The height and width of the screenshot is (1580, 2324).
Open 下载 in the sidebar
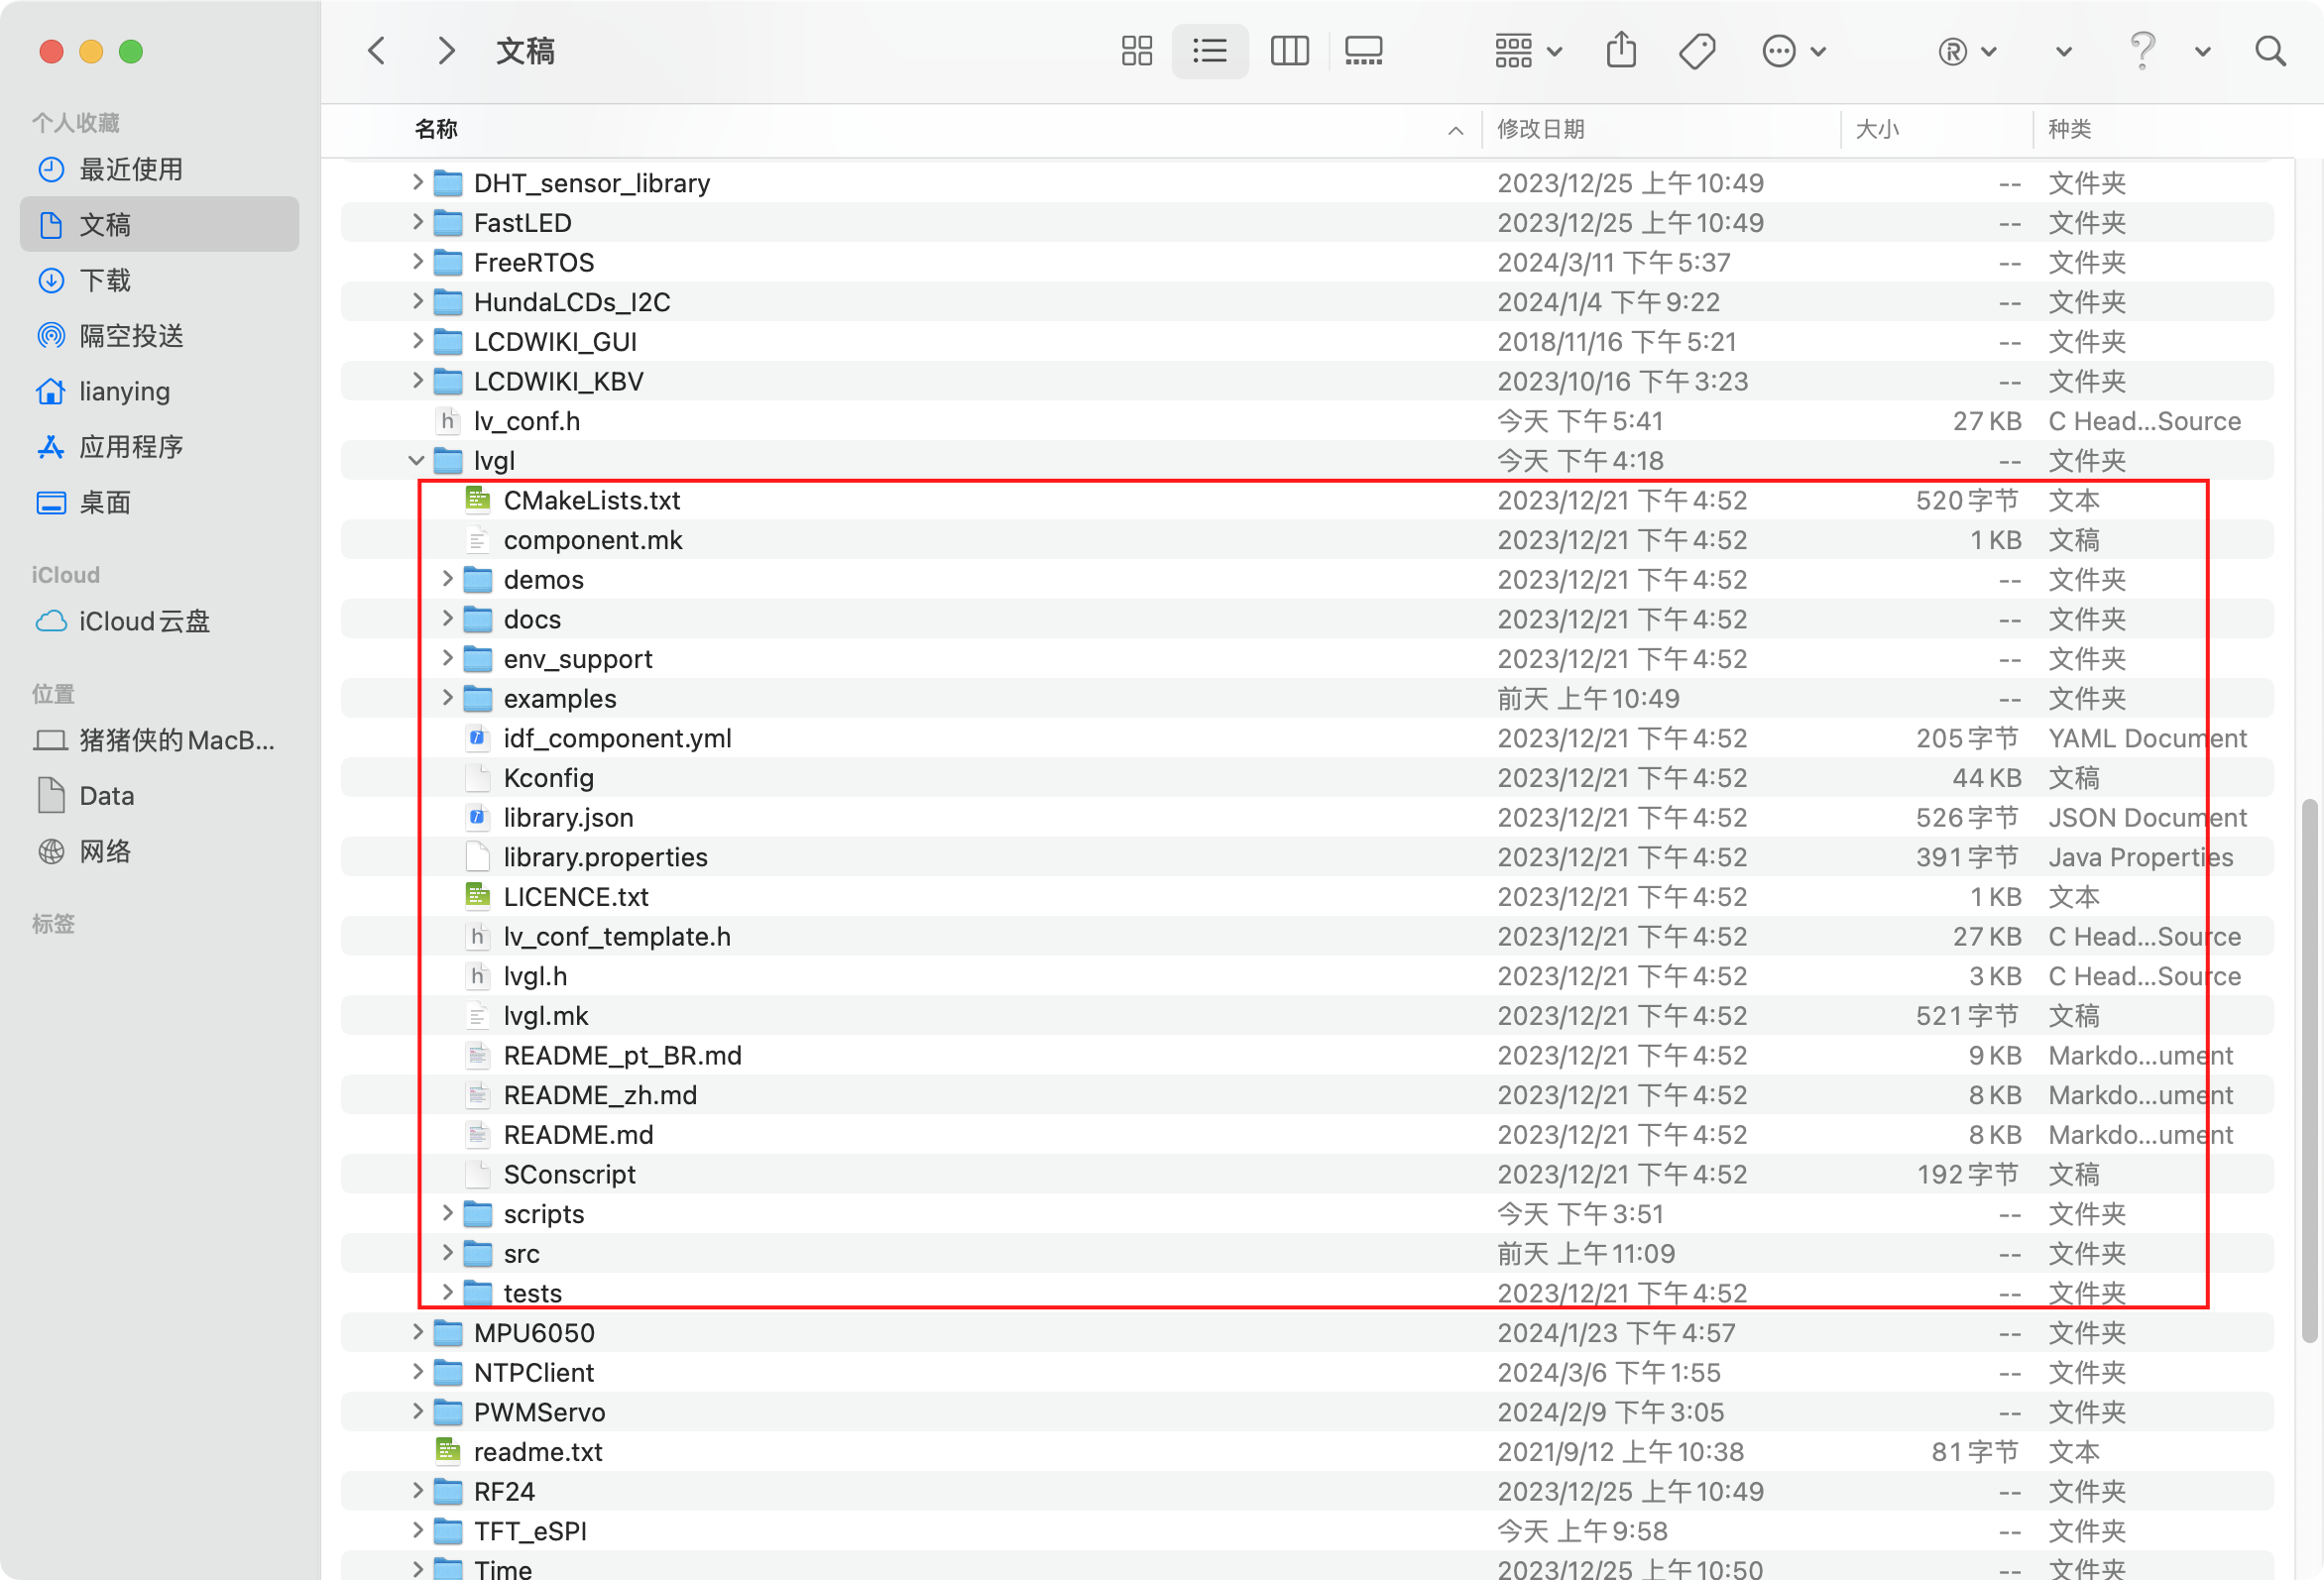click(x=104, y=280)
